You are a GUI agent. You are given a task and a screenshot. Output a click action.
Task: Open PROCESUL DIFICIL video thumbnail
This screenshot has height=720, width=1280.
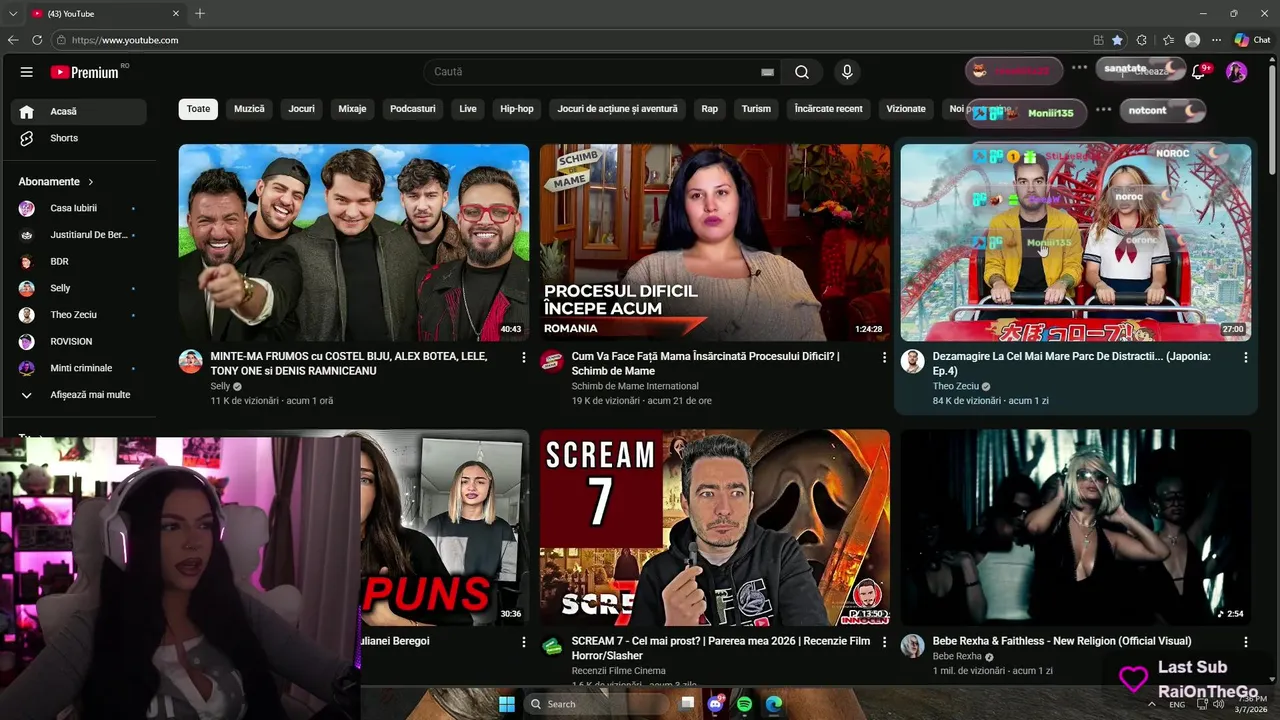(715, 242)
